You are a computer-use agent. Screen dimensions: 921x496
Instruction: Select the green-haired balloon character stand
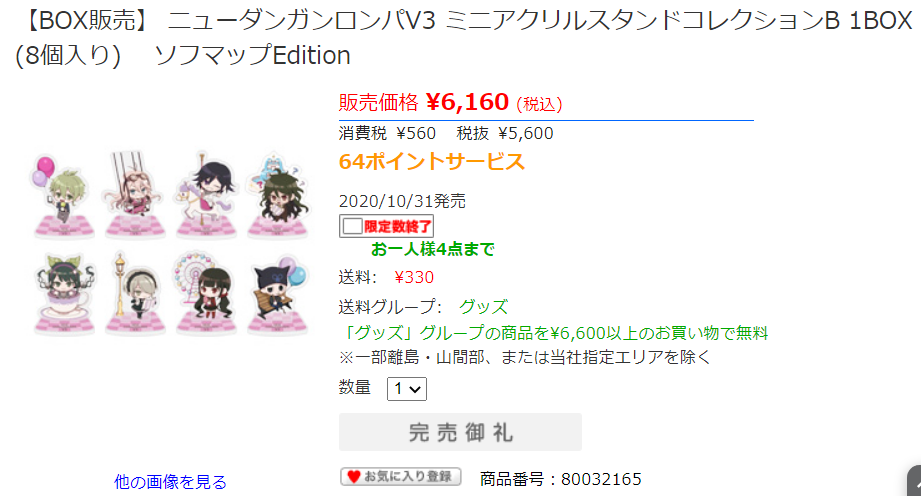pyautogui.click(x=63, y=196)
